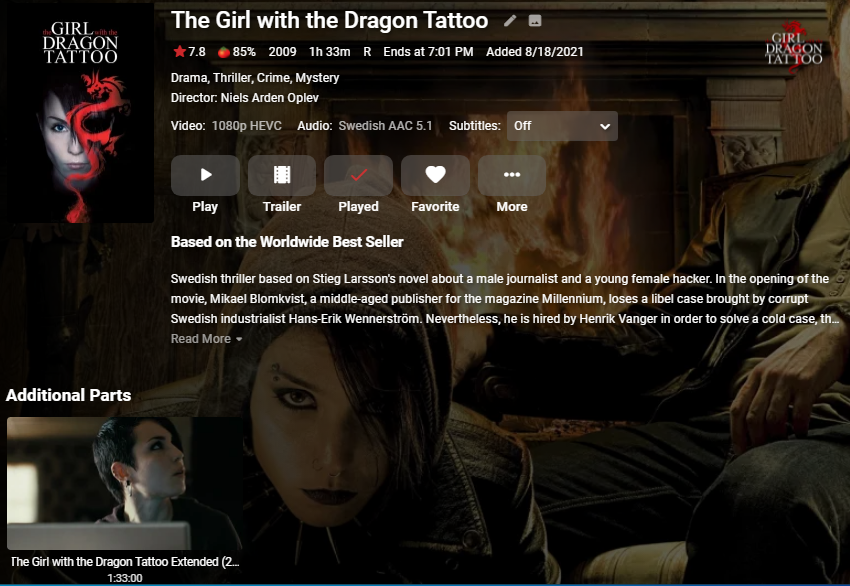
Task: Open director Niels Arden Oplev link
Action: tap(269, 98)
